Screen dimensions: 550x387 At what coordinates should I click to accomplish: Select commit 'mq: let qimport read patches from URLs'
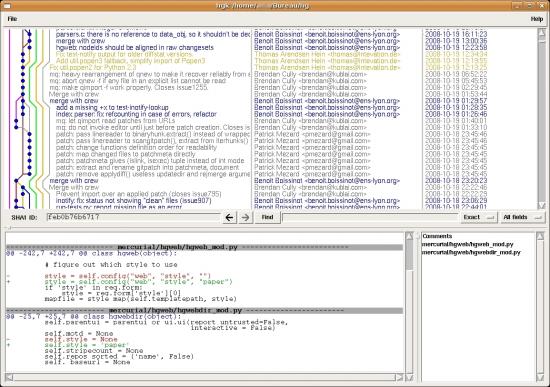(115, 121)
